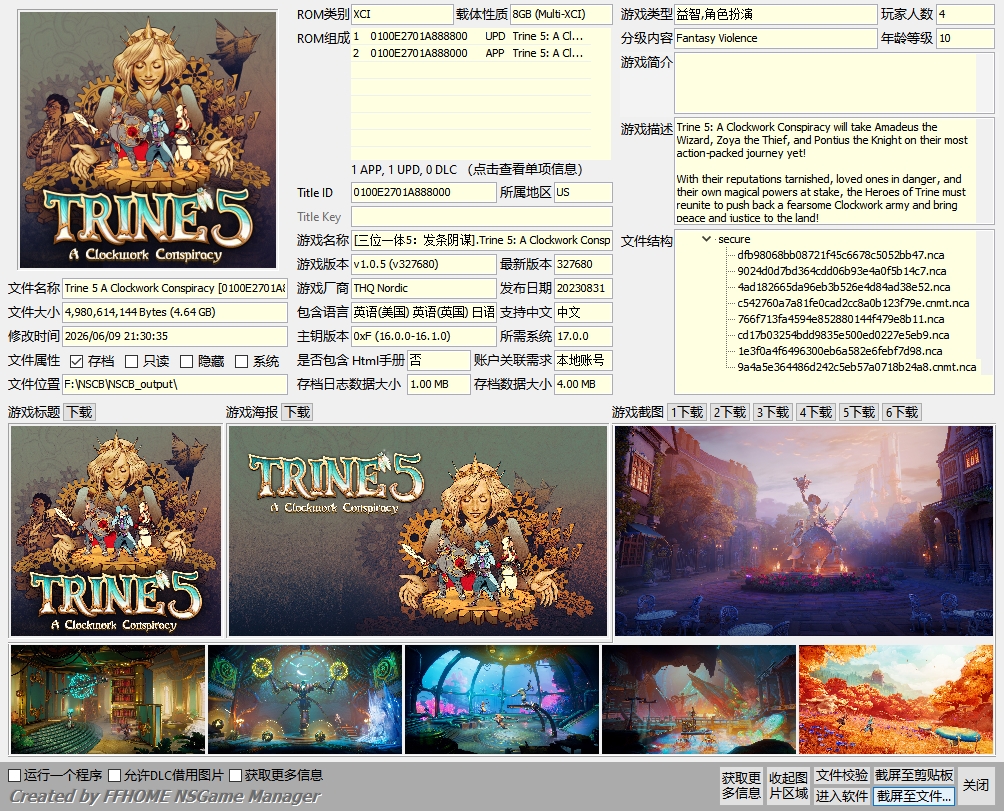Image resolution: width=1004 pixels, height=811 pixels.
Task: Click the '1 APP, 1 UPD, 0 DLC' summary text
Action: (x=403, y=170)
